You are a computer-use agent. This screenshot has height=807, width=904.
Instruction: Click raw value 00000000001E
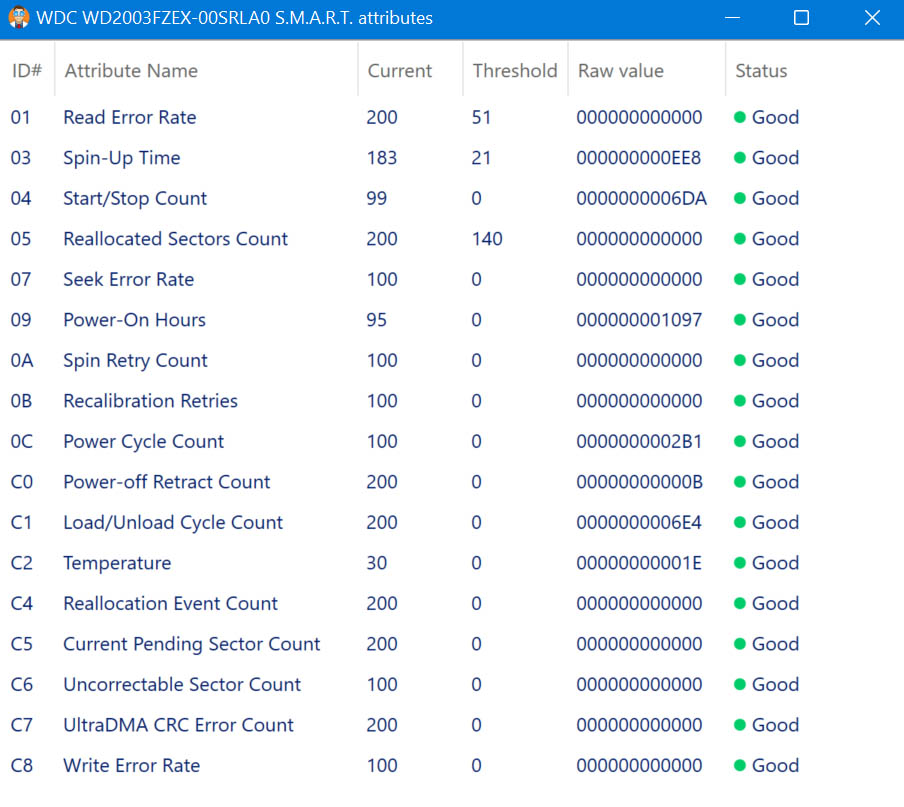pyautogui.click(x=639, y=563)
